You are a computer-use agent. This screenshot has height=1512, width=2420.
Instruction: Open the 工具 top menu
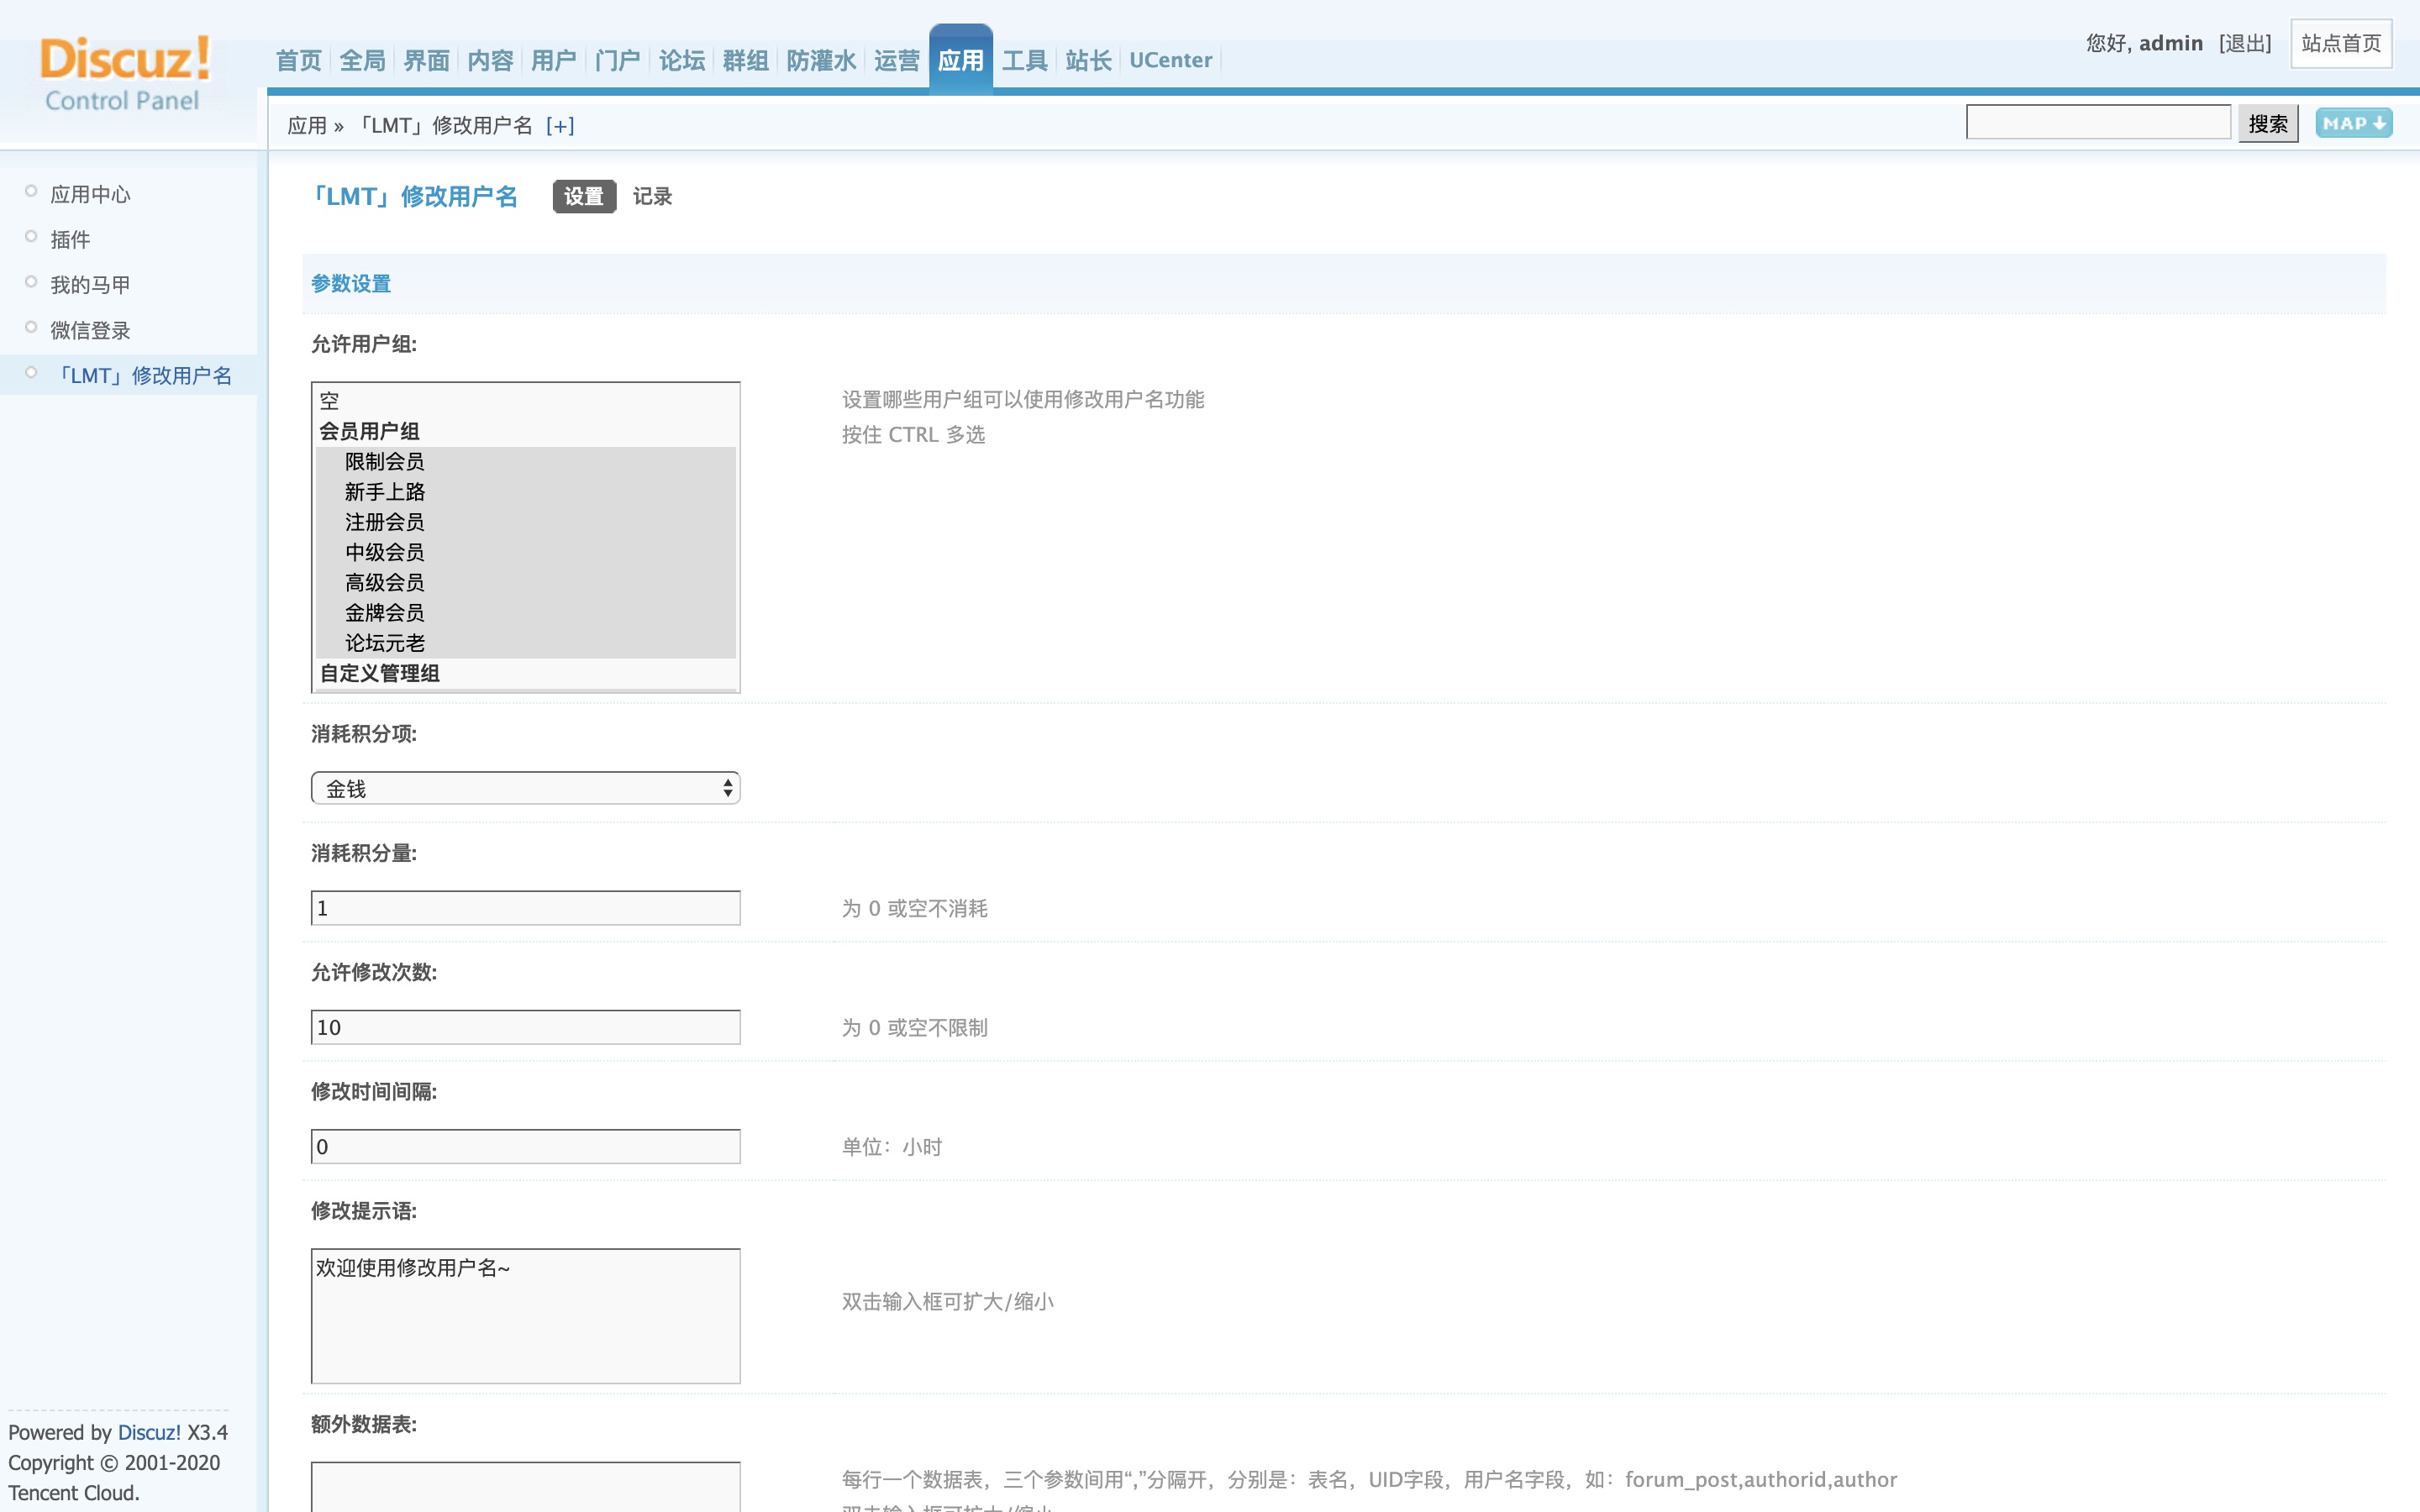click(1025, 61)
